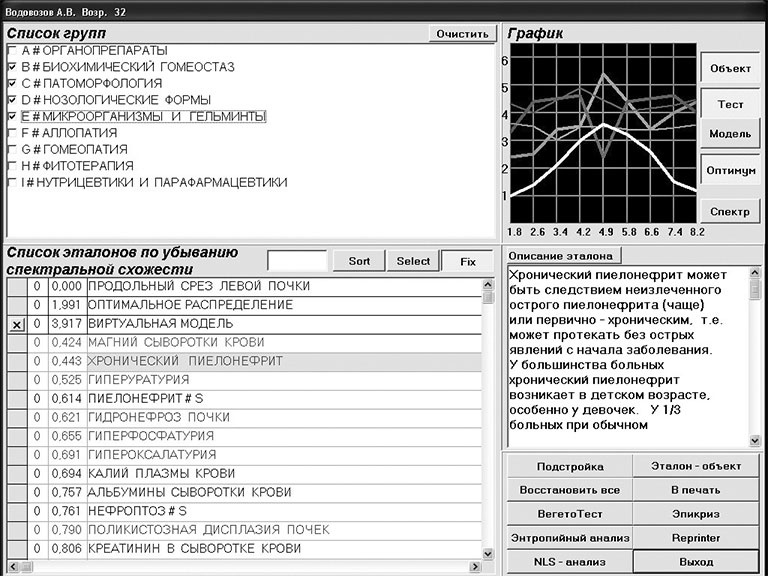This screenshot has height=576, width=768.
Task: Open the Спектр view button
Action: pyautogui.click(x=730, y=211)
